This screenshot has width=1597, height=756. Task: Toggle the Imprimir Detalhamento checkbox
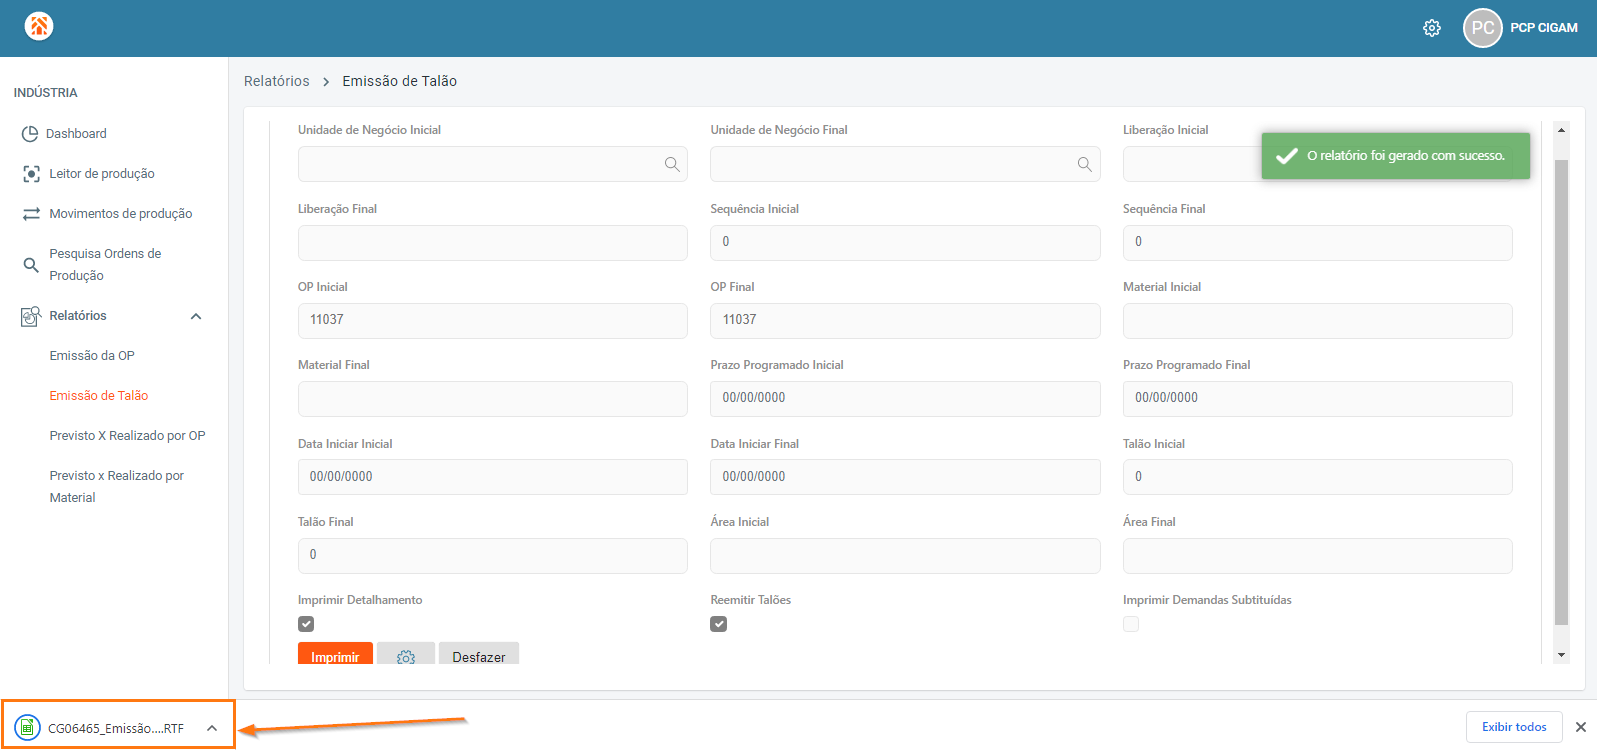pyautogui.click(x=306, y=624)
